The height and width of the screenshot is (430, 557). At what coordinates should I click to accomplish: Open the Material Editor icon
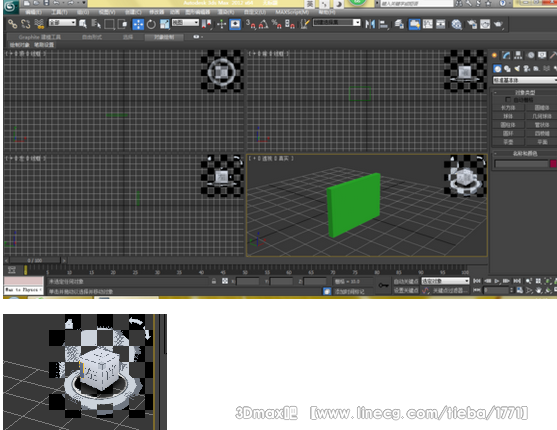(x=456, y=24)
